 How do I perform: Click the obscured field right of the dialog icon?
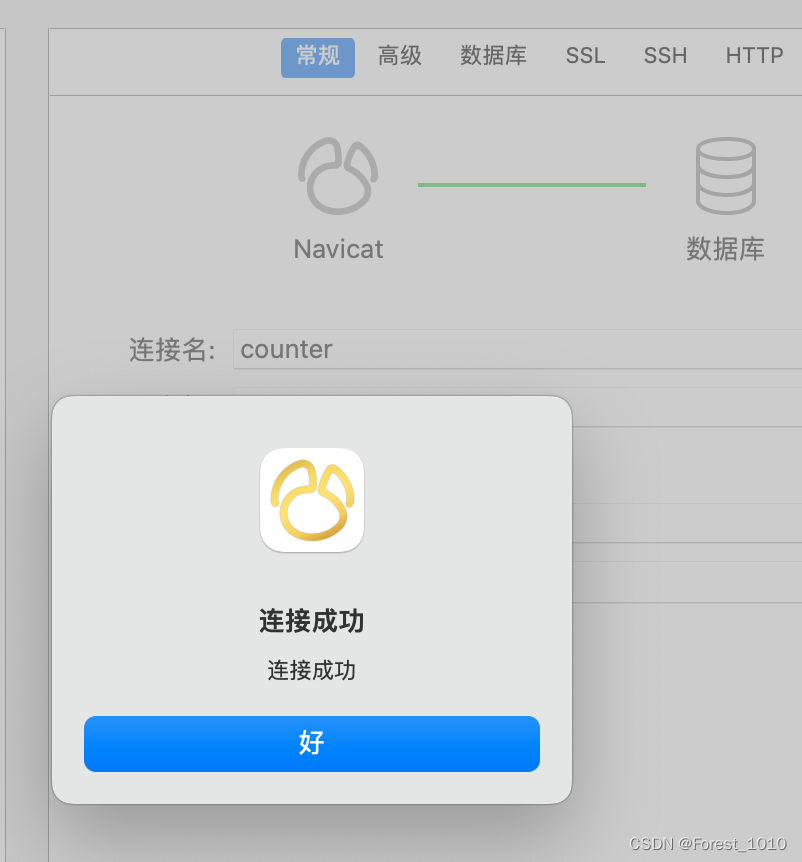[x=687, y=523]
